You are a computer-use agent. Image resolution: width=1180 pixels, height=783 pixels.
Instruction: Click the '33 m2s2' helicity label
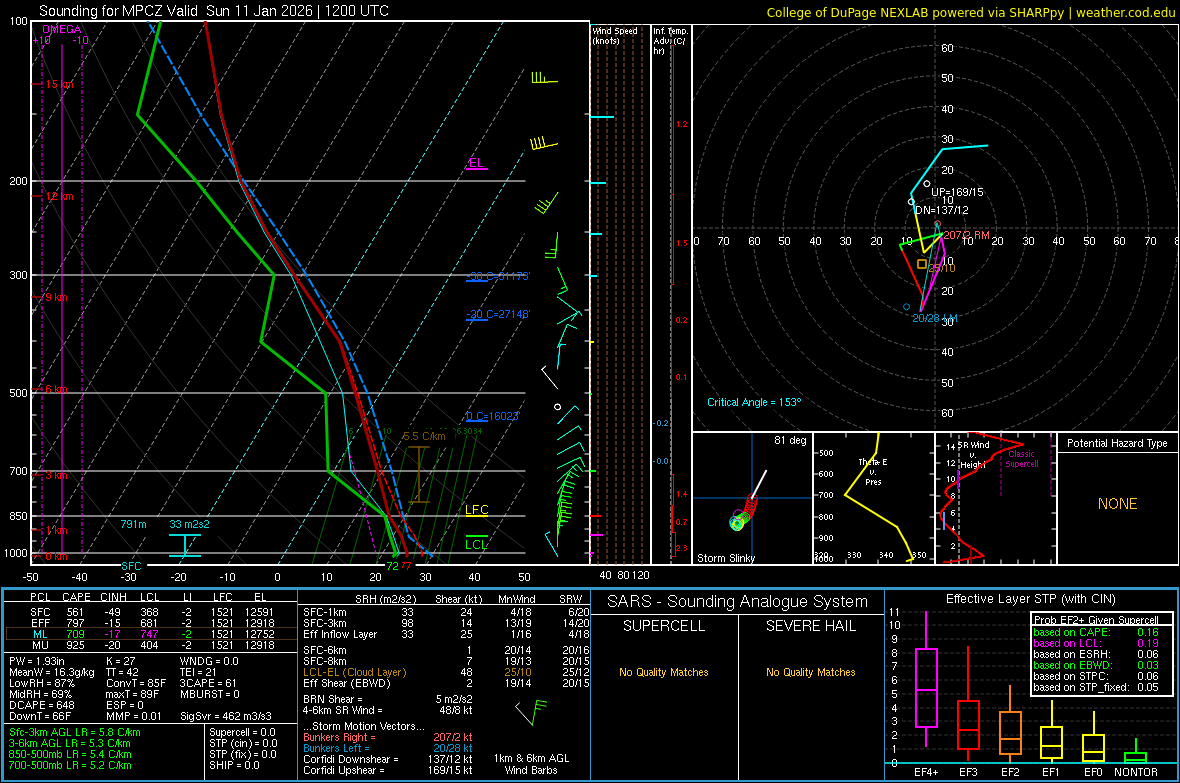[190, 524]
